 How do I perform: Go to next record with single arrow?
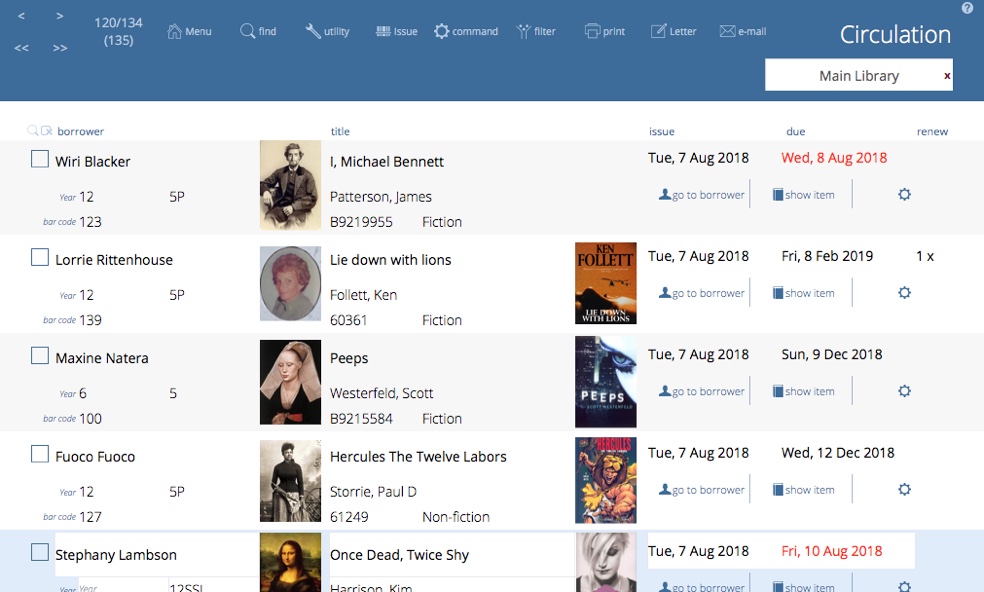tap(60, 16)
